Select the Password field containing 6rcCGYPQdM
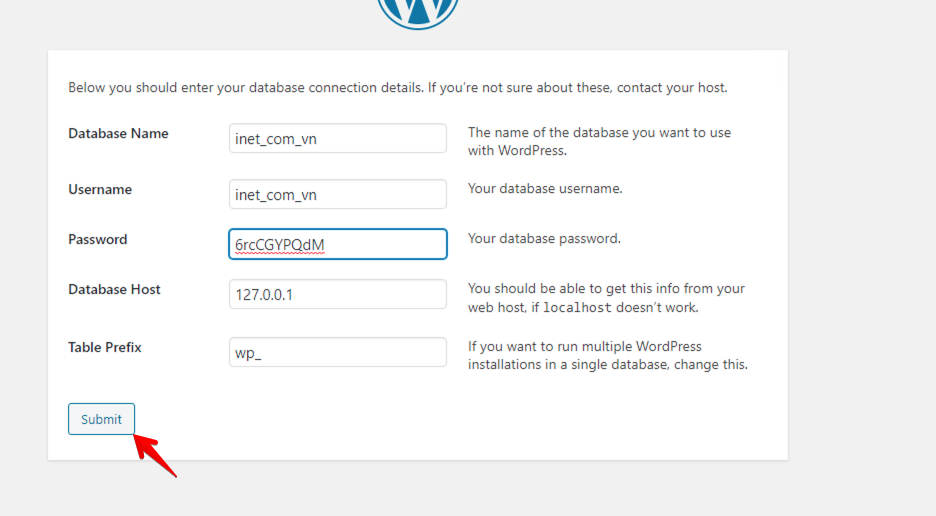Viewport: 936px width, 516px height. 338,244
